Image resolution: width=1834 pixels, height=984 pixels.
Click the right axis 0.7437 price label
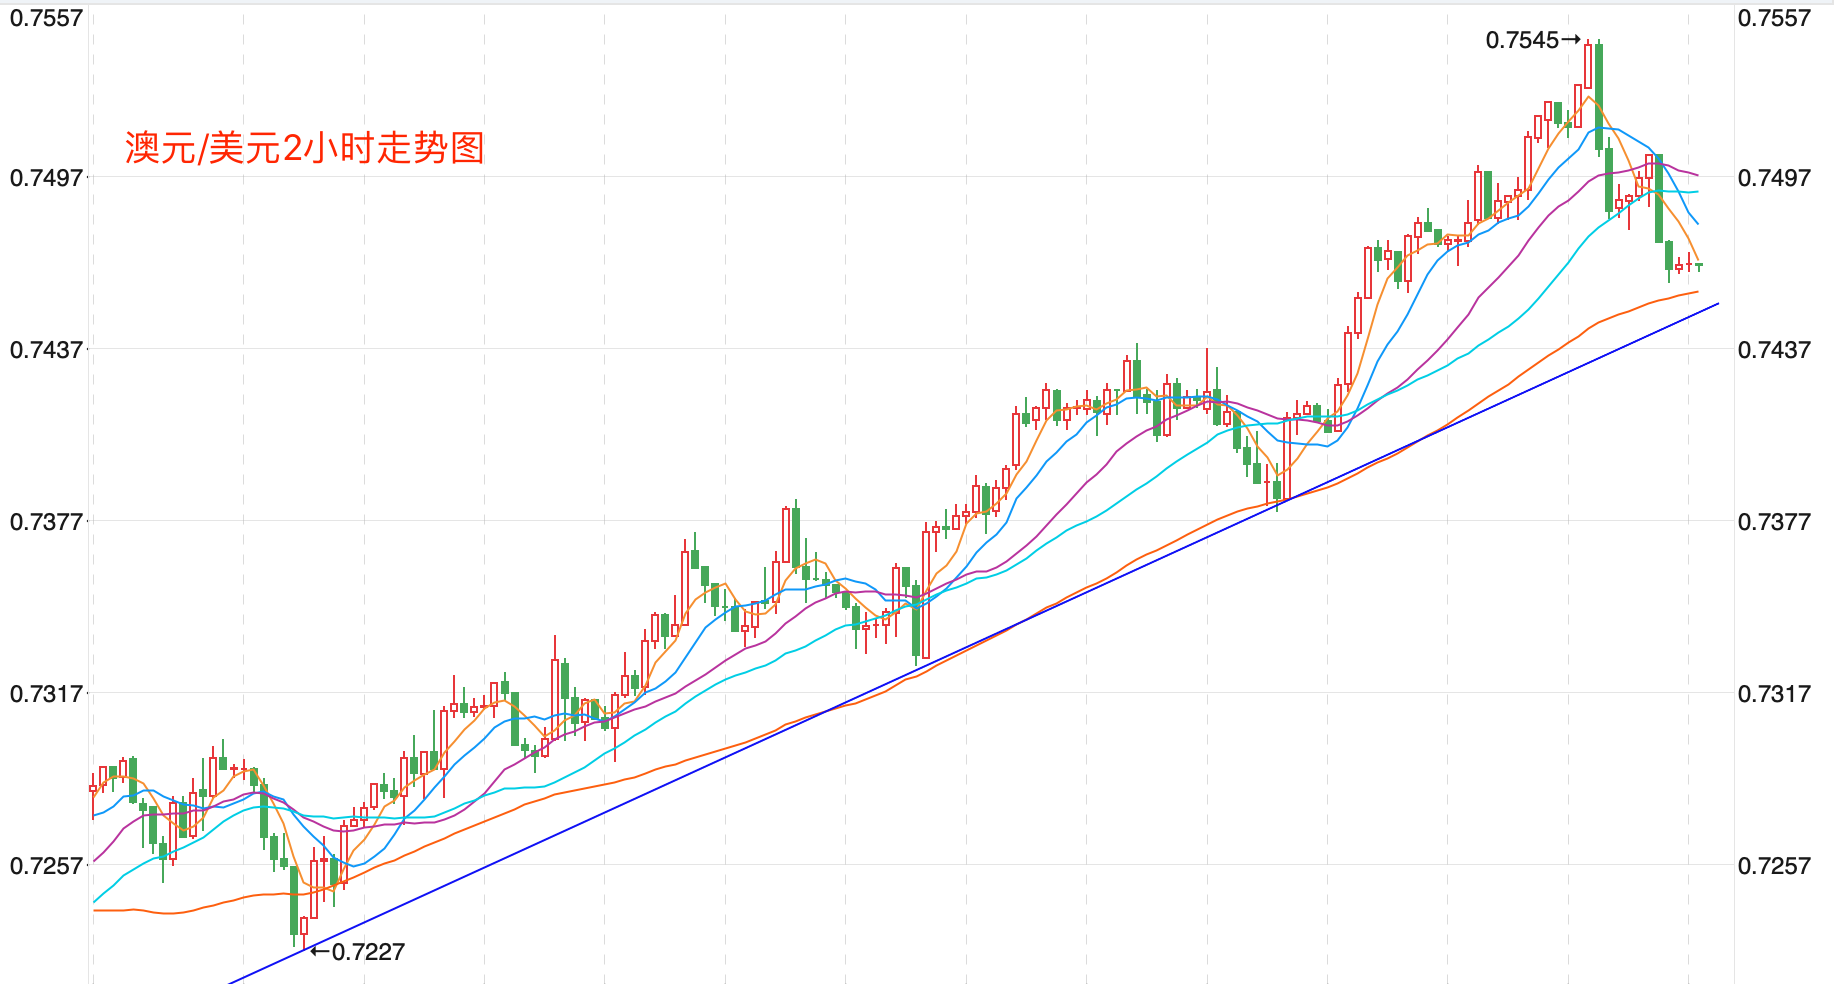coord(1774,350)
